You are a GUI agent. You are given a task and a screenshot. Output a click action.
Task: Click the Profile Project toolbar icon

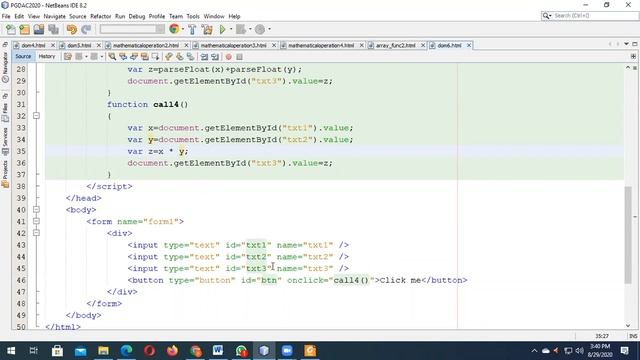tap(260, 29)
